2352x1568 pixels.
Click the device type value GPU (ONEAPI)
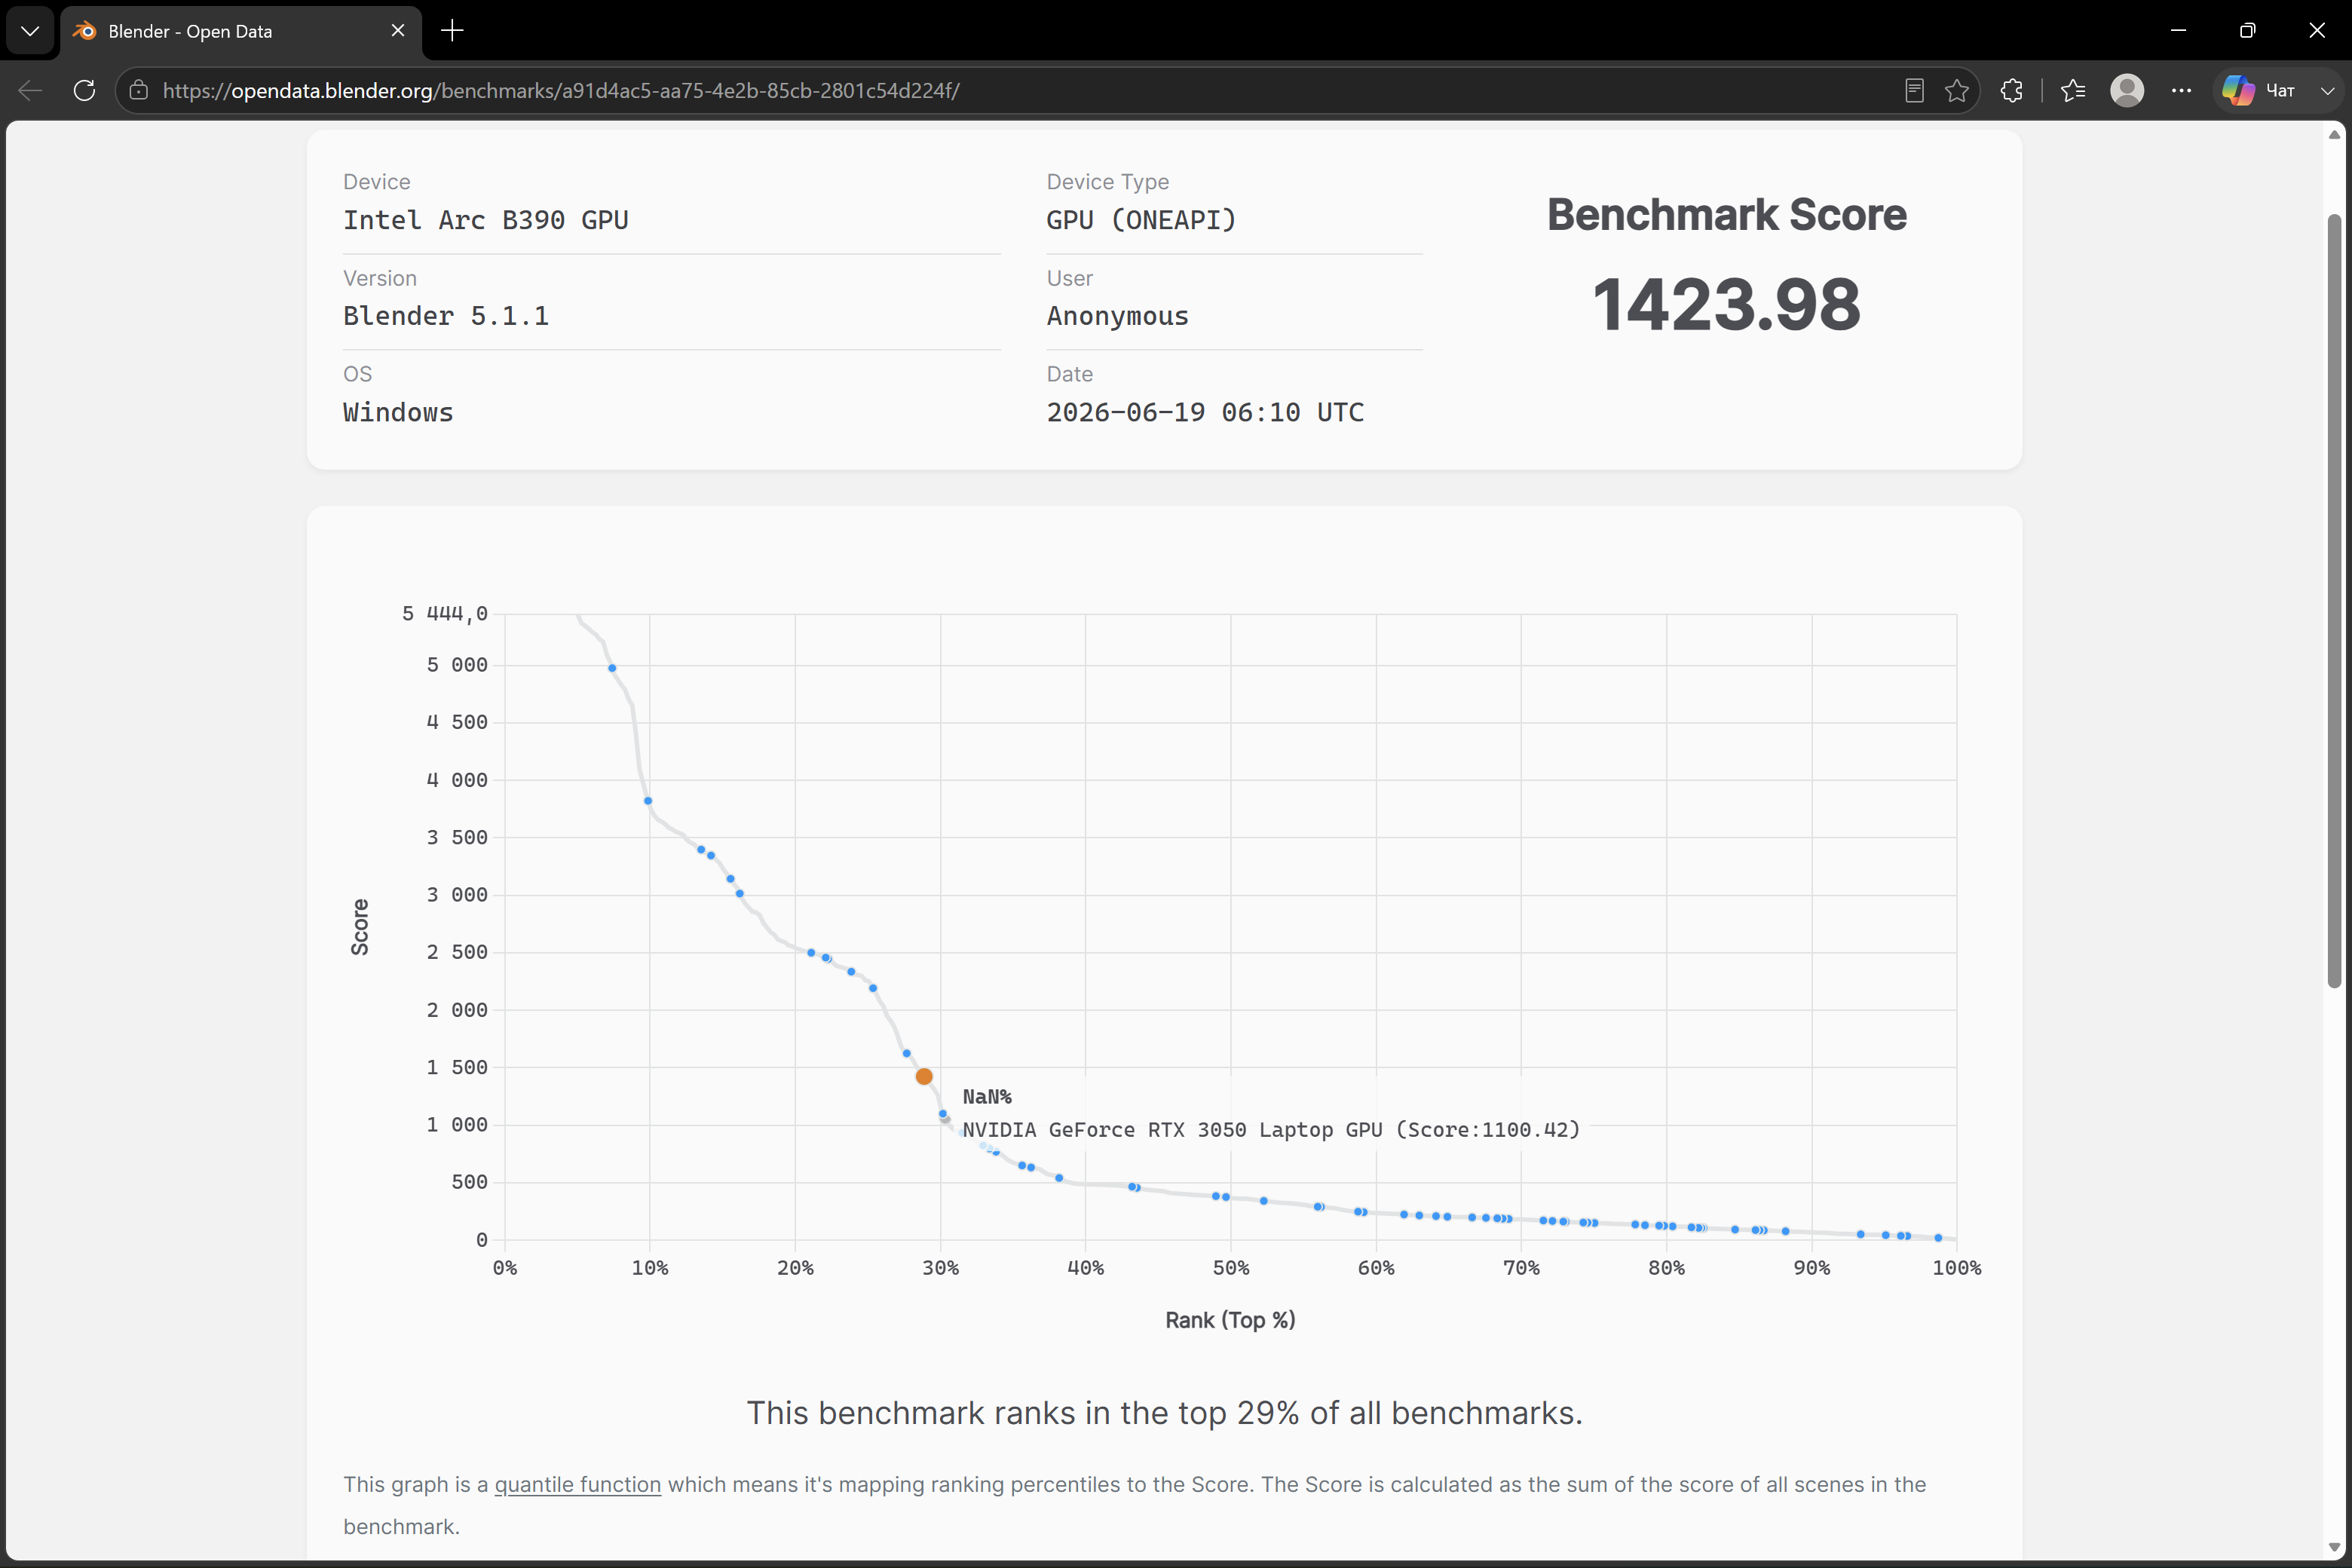[x=1141, y=220]
